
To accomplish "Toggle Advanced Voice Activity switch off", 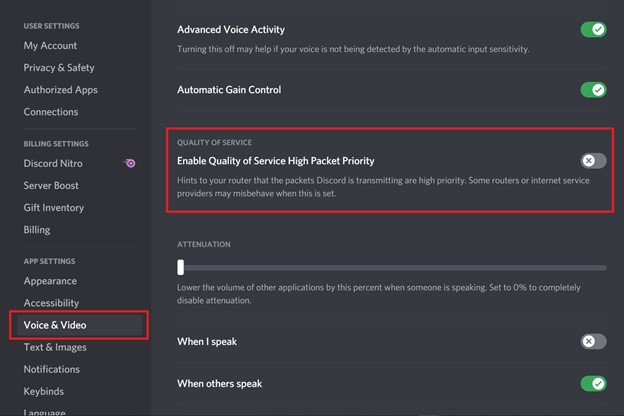I will point(593,29).
